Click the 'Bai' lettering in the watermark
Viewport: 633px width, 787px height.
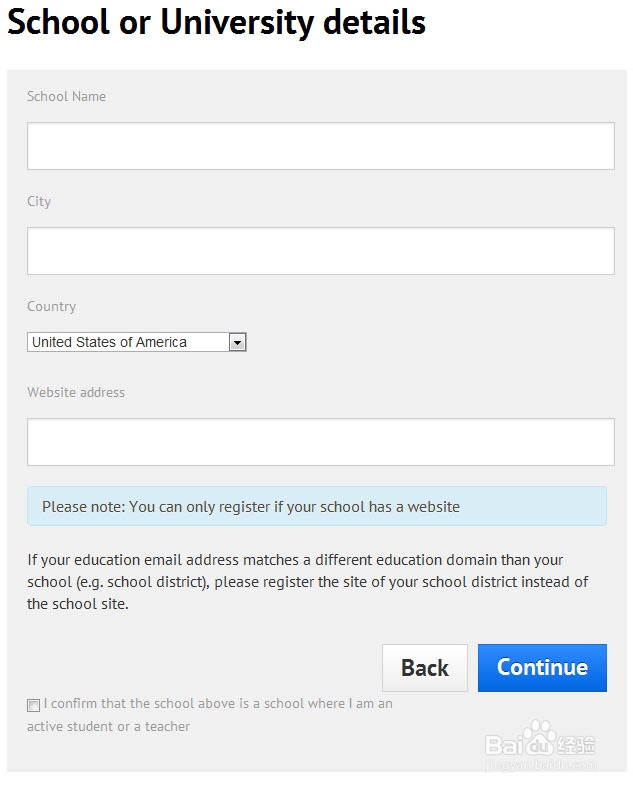tap(505, 745)
